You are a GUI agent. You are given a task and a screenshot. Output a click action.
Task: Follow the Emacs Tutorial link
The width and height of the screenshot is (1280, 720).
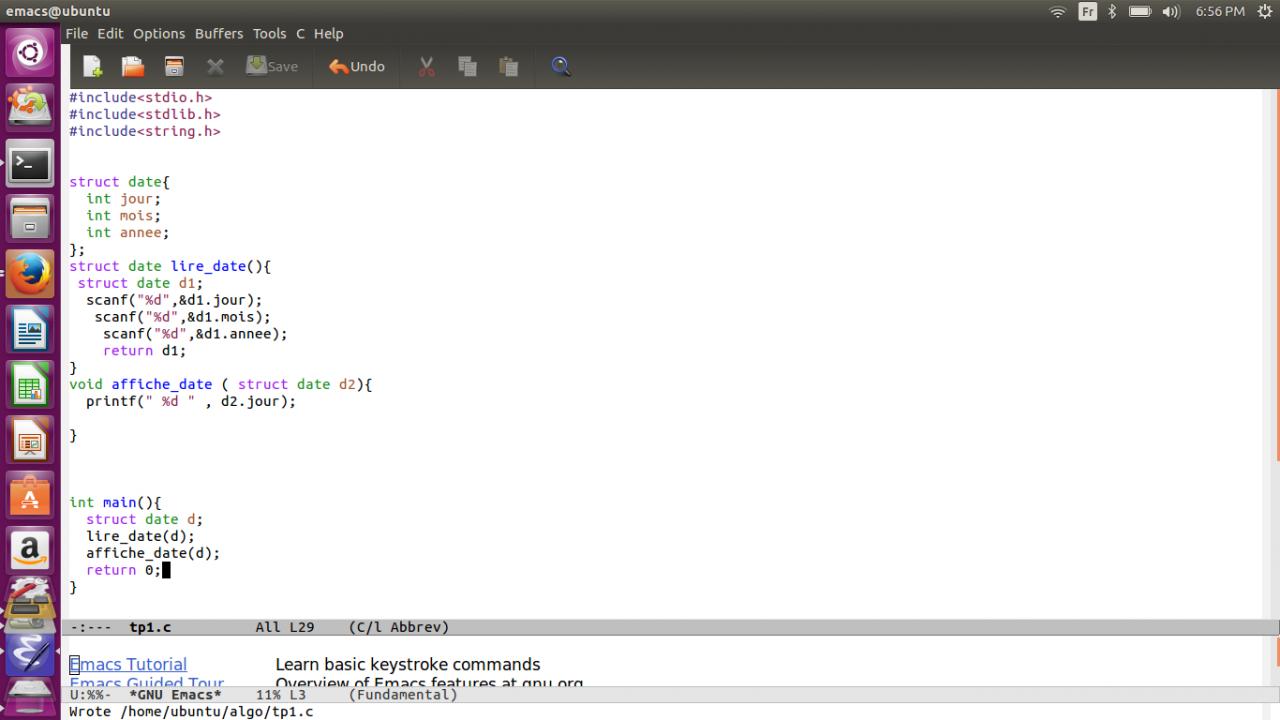click(x=128, y=665)
